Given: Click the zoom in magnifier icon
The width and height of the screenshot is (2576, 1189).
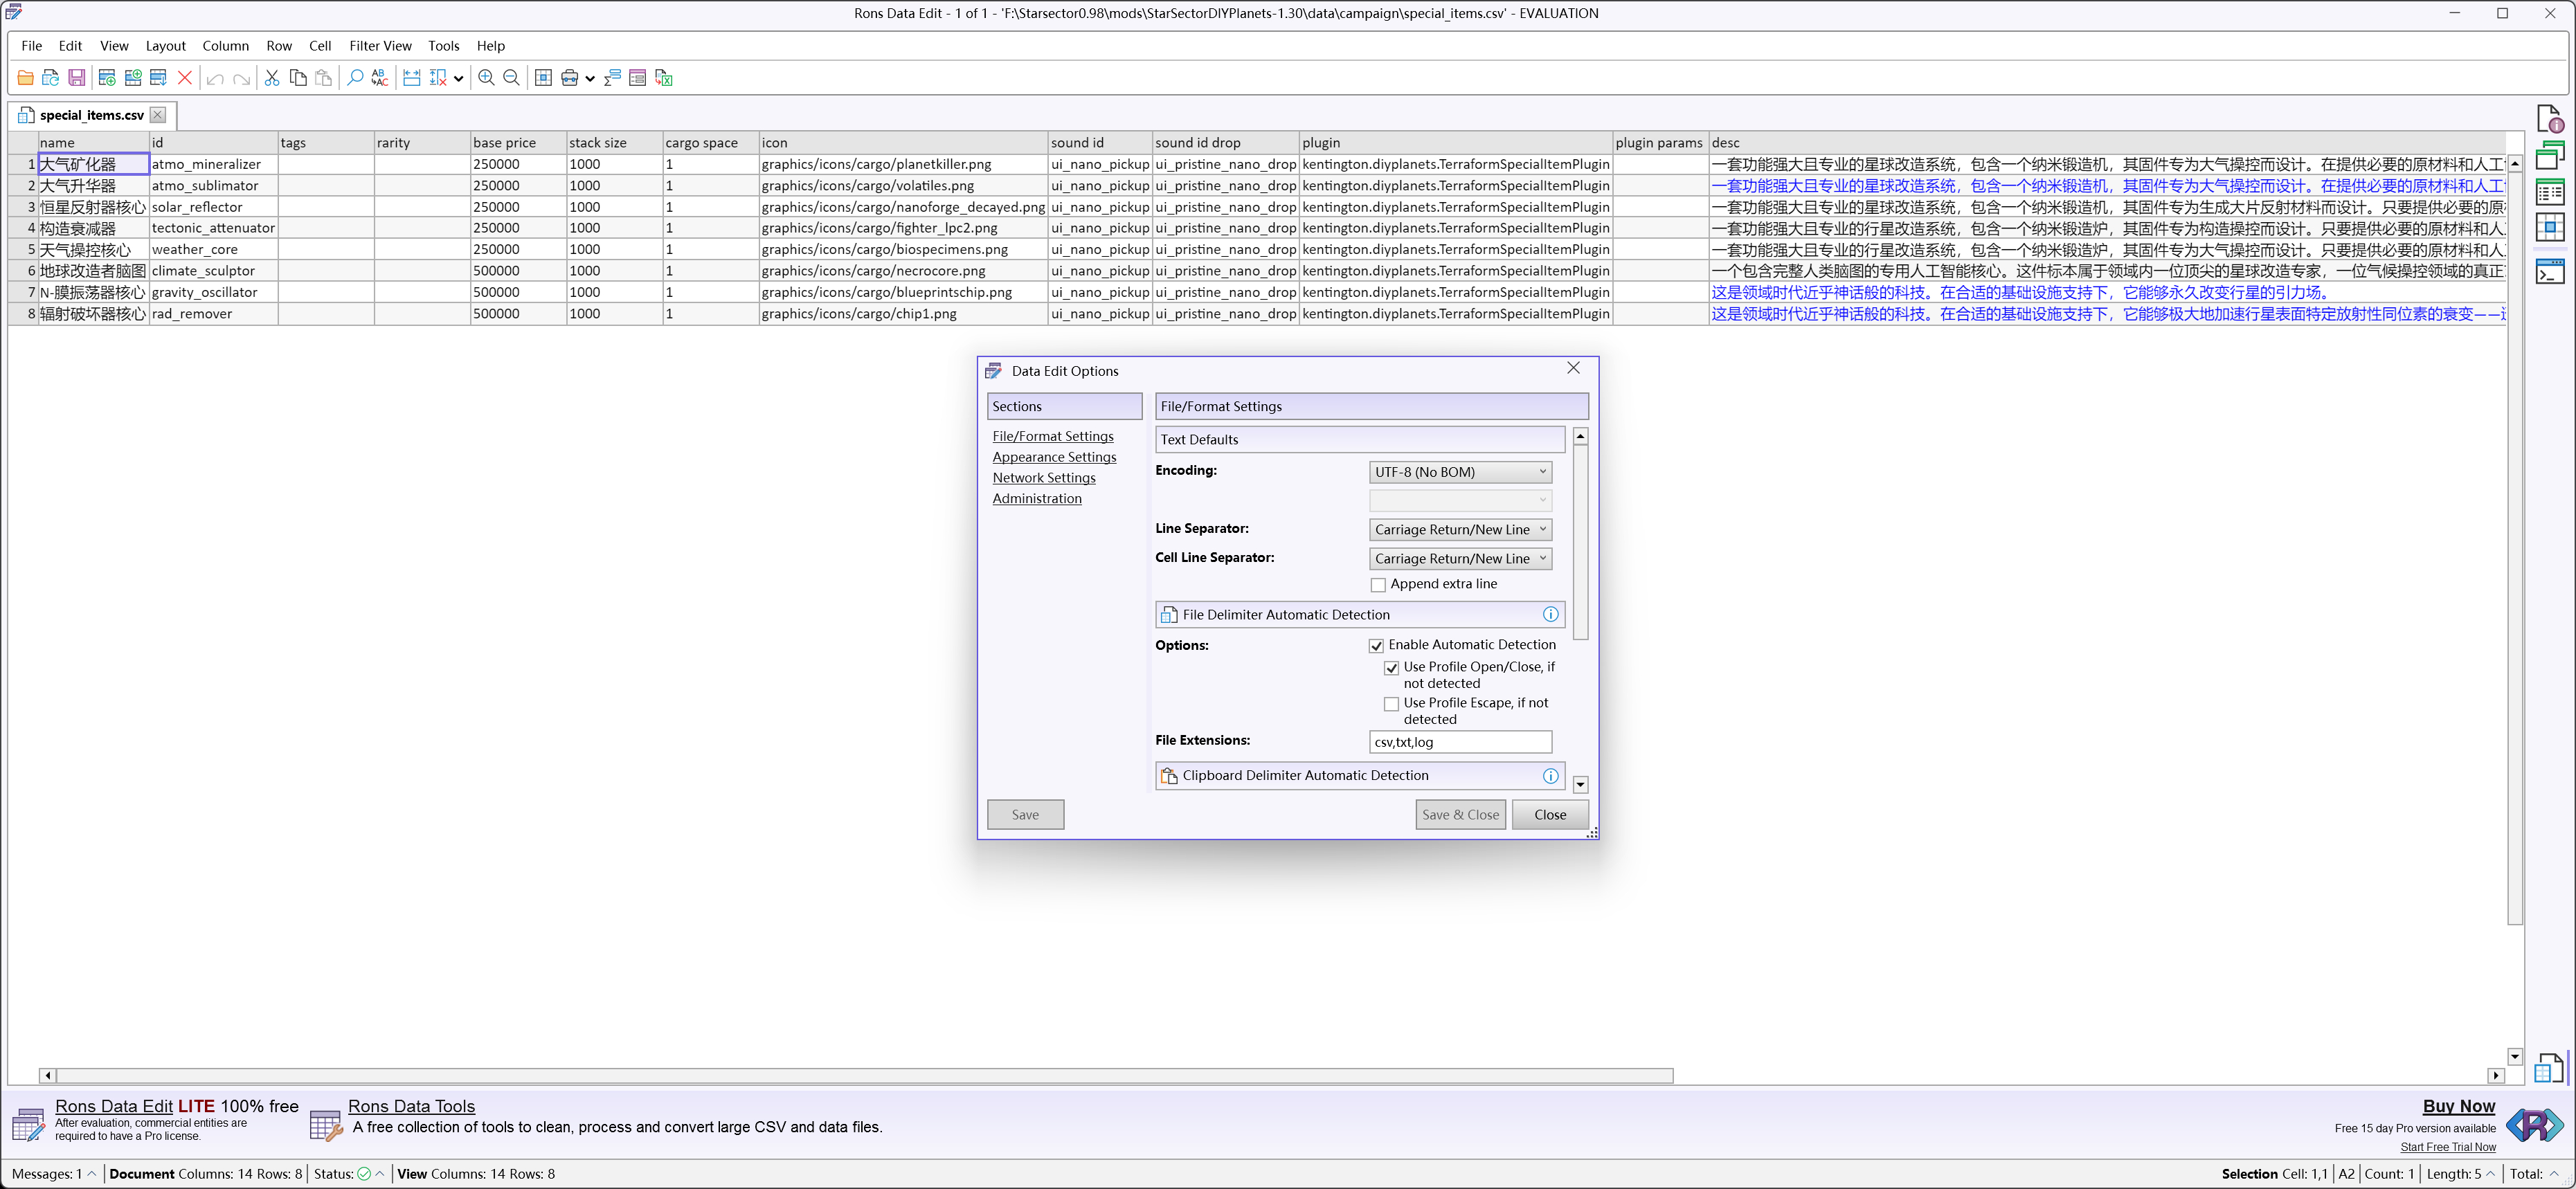Looking at the screenshot, I should [486, 78].
